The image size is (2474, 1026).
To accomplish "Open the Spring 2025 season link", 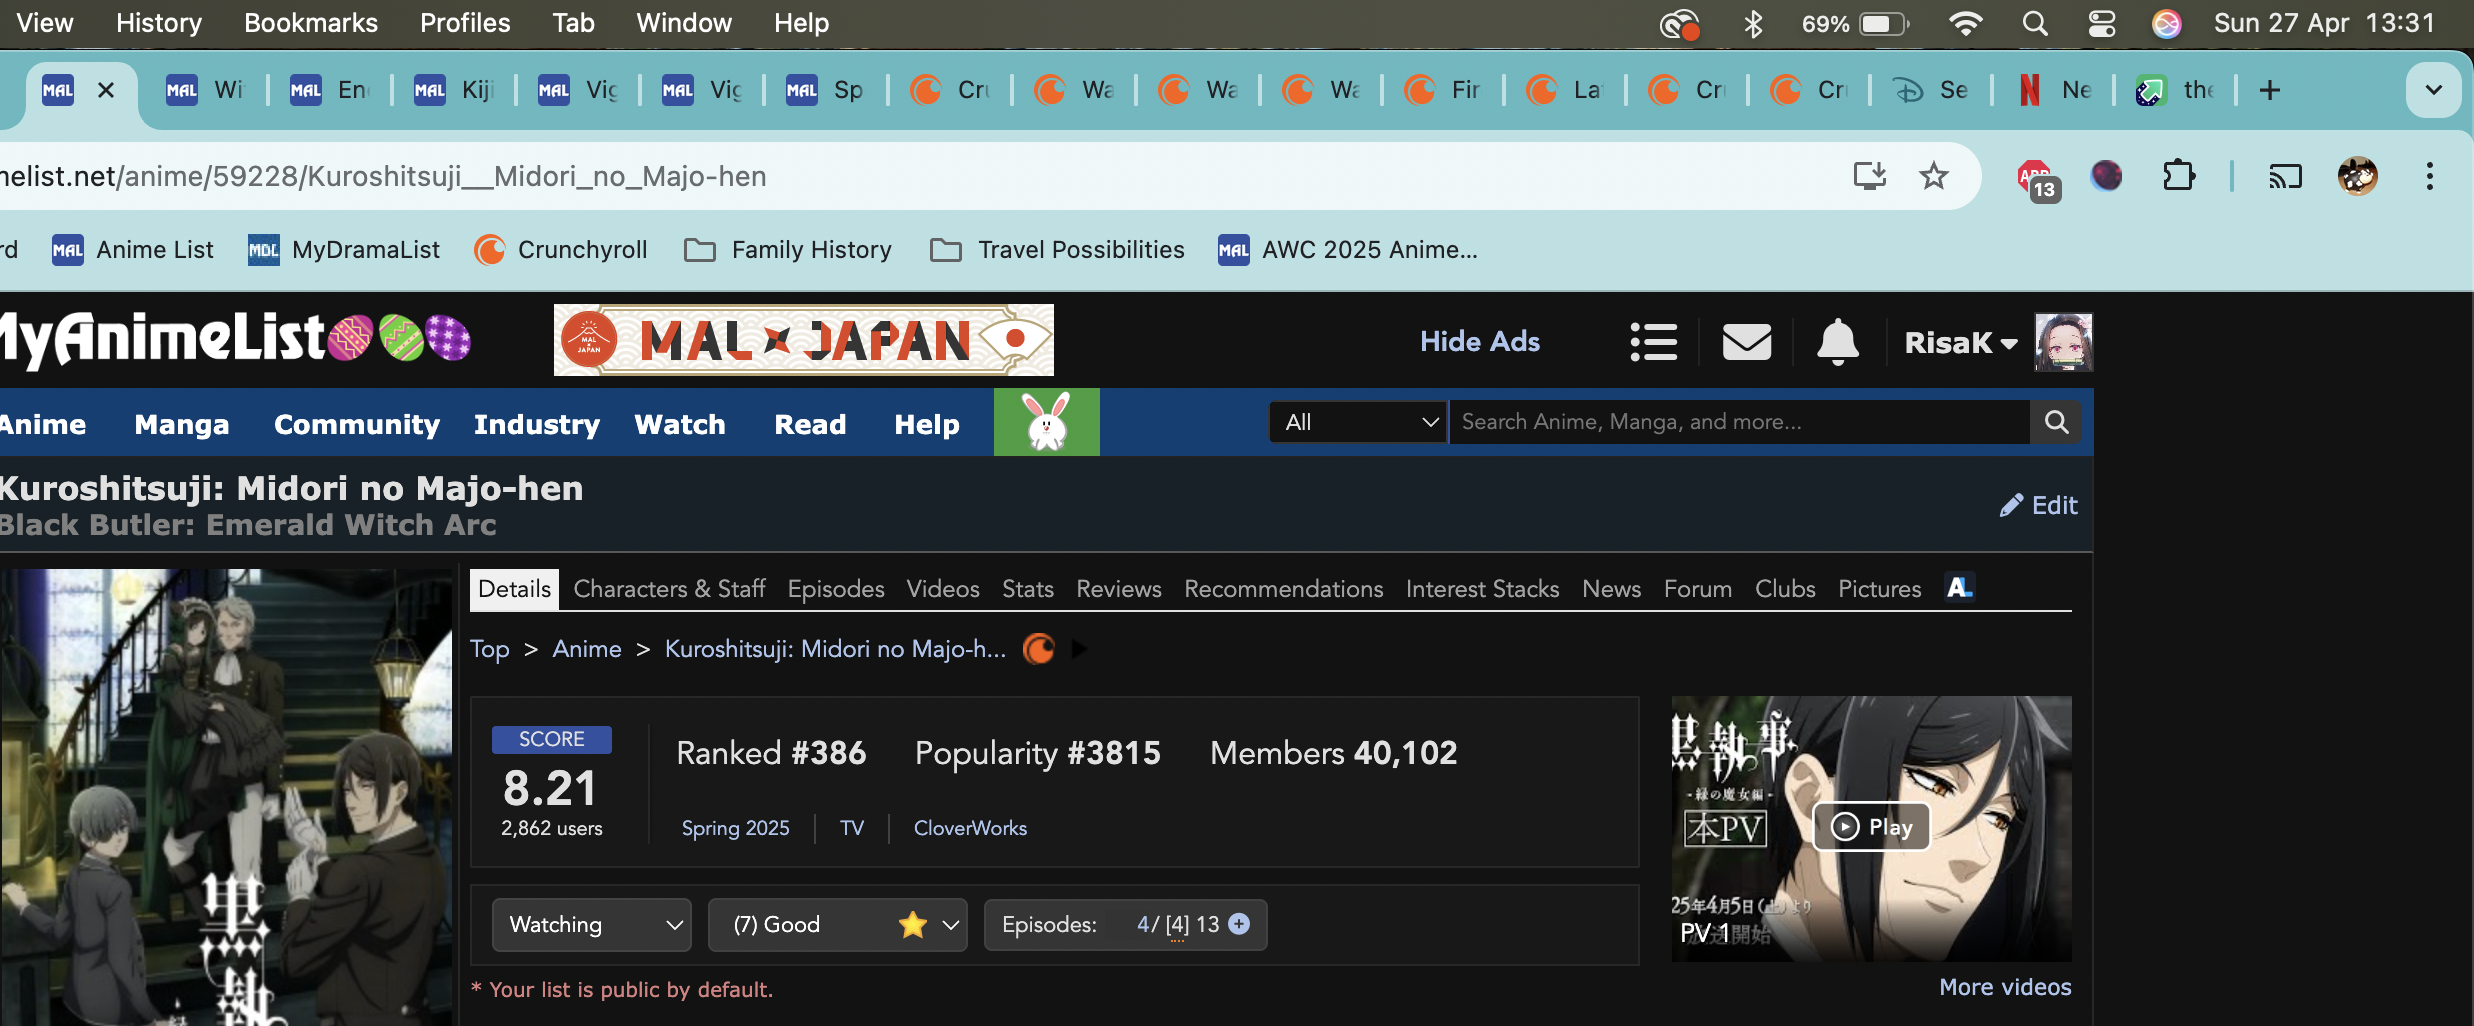I will click(x=735, y=828).
